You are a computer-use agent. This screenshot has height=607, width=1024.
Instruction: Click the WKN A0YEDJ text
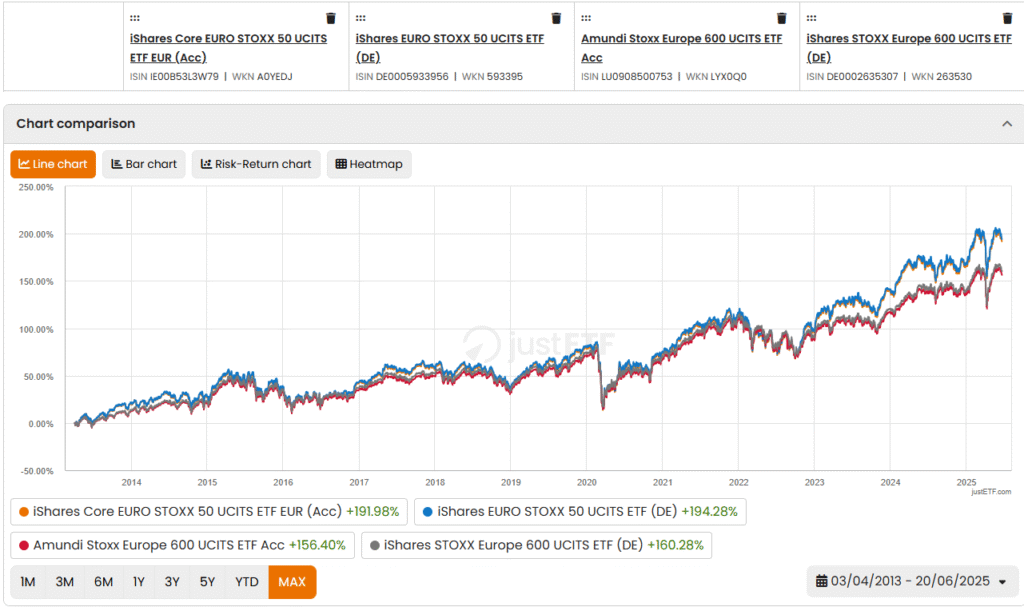[263, 76]
